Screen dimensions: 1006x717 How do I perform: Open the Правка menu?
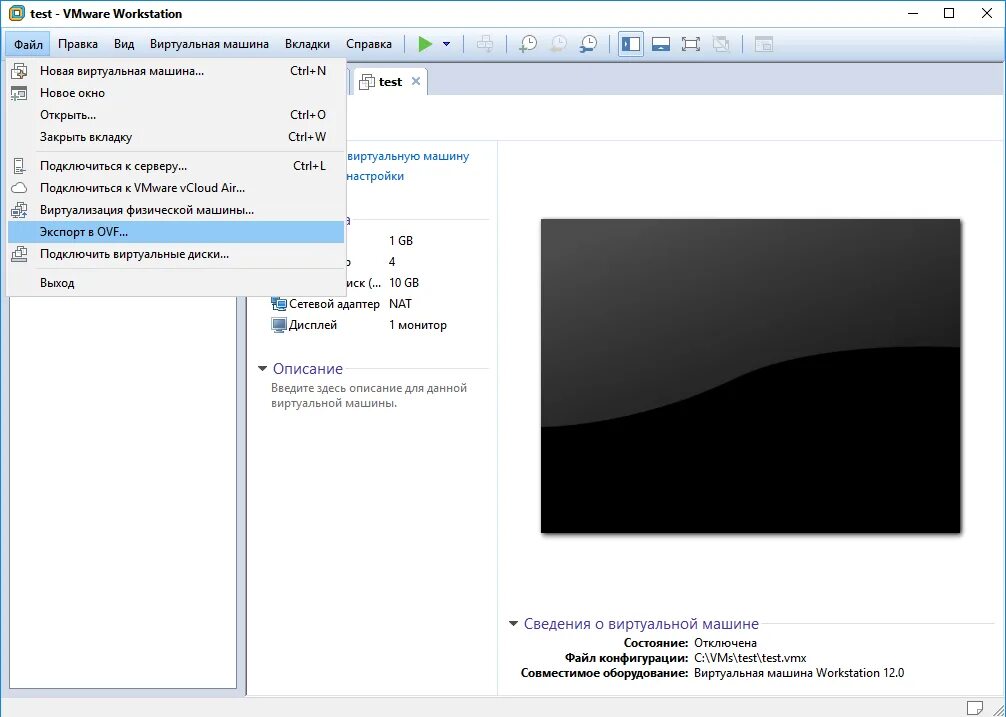tap(78, 44)
